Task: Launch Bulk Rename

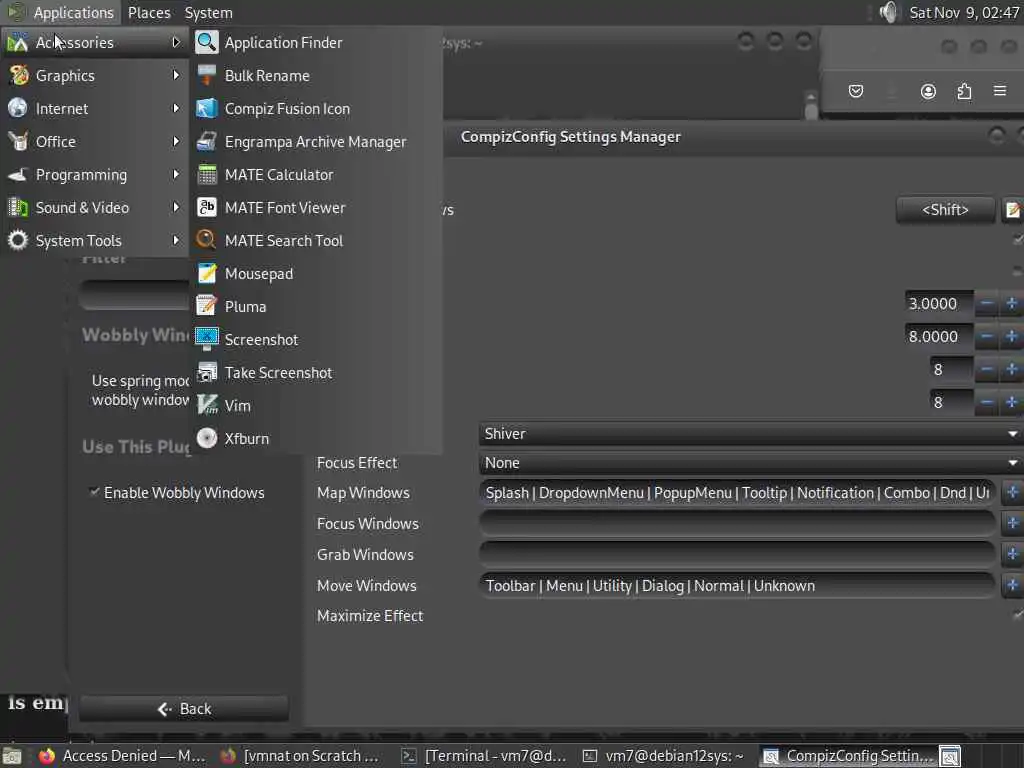Action: [x=316, y=76]
